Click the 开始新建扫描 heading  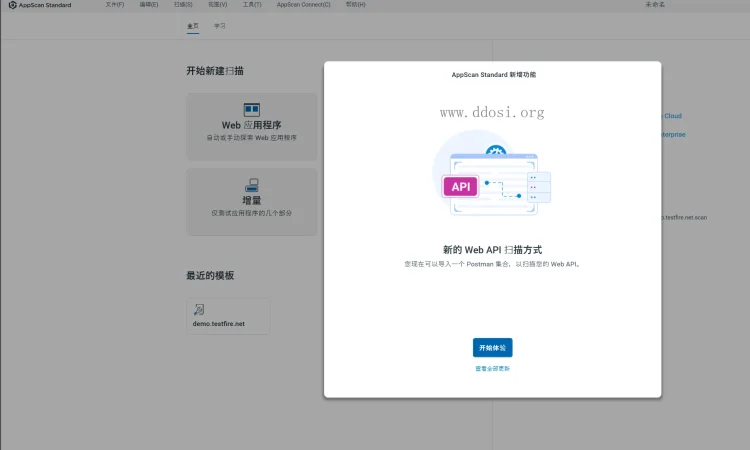click(x=215, y=71)
